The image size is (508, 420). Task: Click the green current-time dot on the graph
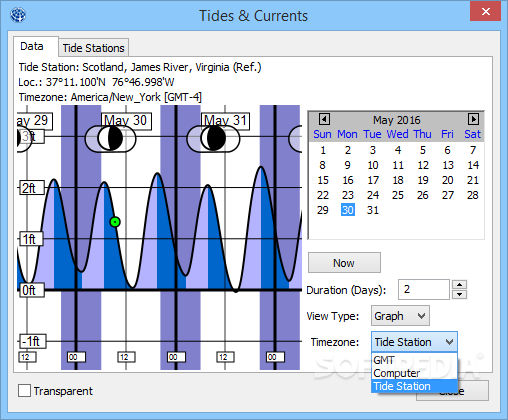tap(115, 222)
